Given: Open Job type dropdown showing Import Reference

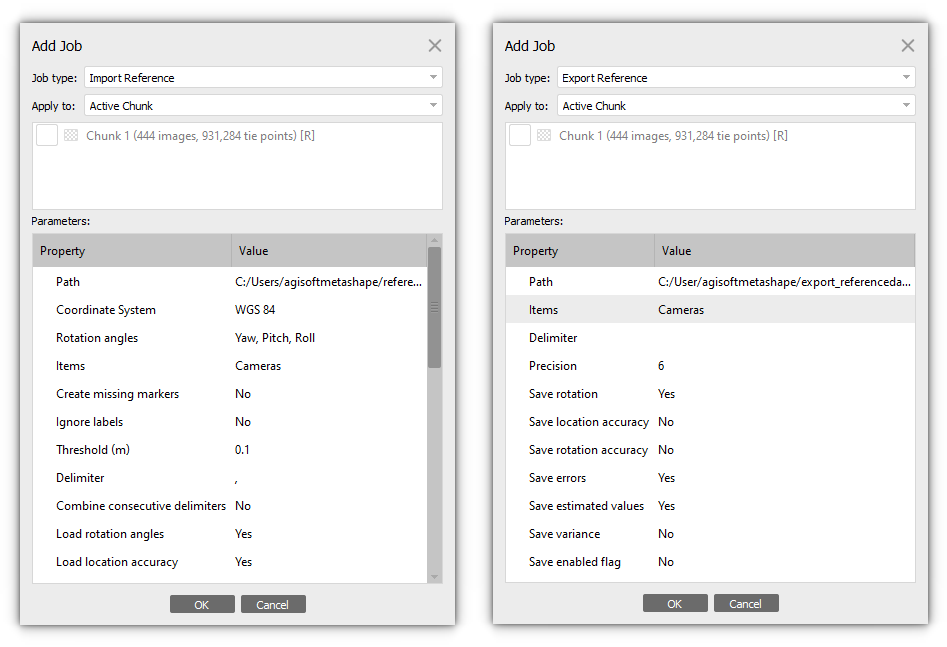Looking at the screenshot, I should click(263, 78).
